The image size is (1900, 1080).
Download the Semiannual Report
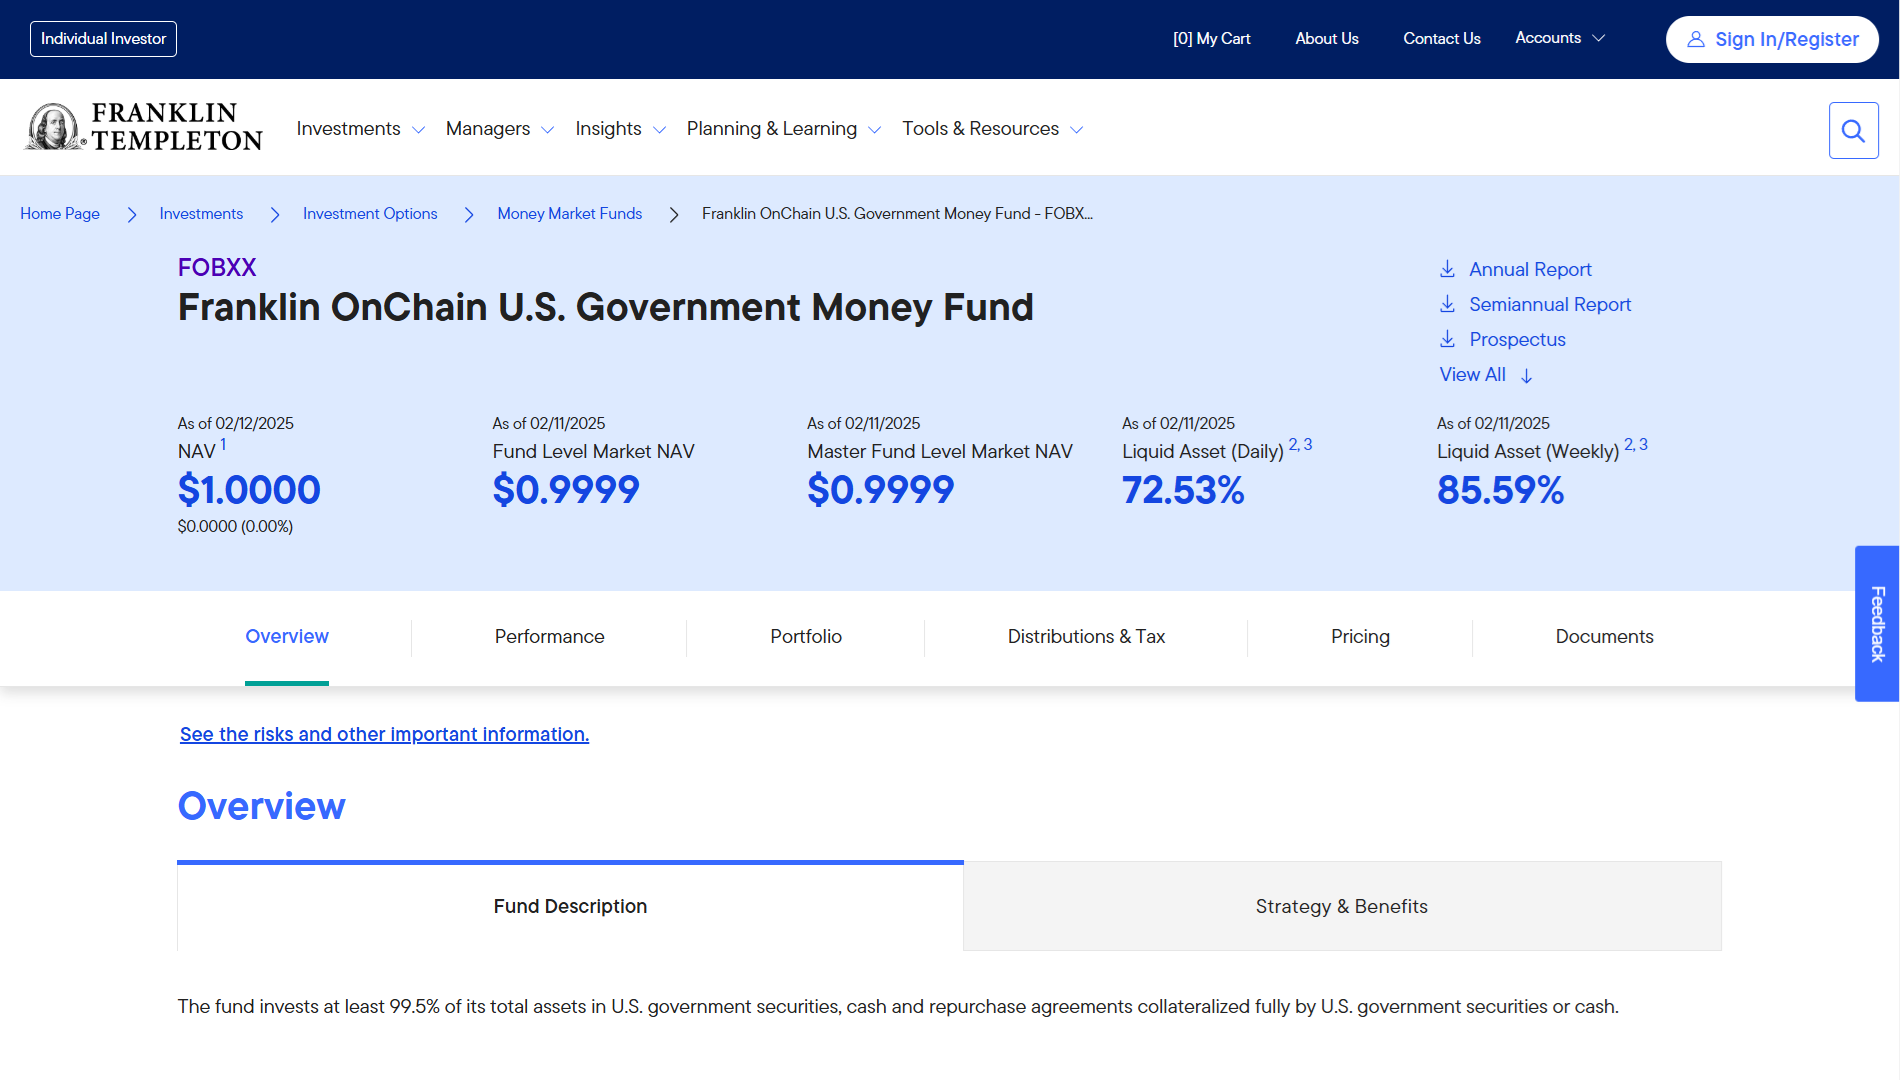click(x=1550, y=305)
